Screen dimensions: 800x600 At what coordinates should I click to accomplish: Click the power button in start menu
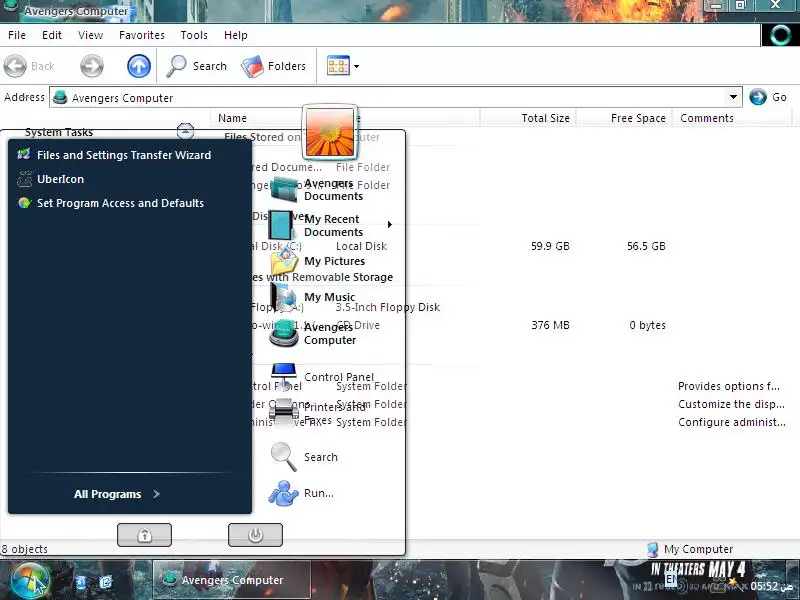pos(255,535)
